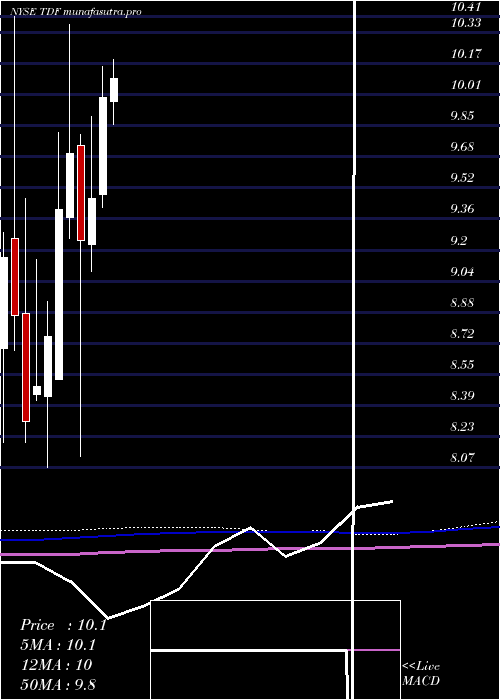Click the red candlestick with body reaching 9.68
The width and height of the screenshot is (500, 700).
click(81, 193)
